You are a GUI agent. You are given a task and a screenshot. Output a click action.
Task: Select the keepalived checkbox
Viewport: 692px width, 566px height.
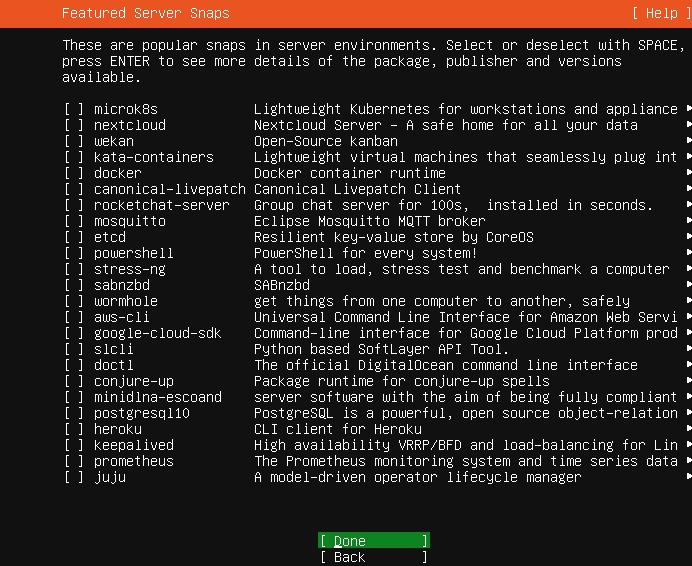[74, 445]
